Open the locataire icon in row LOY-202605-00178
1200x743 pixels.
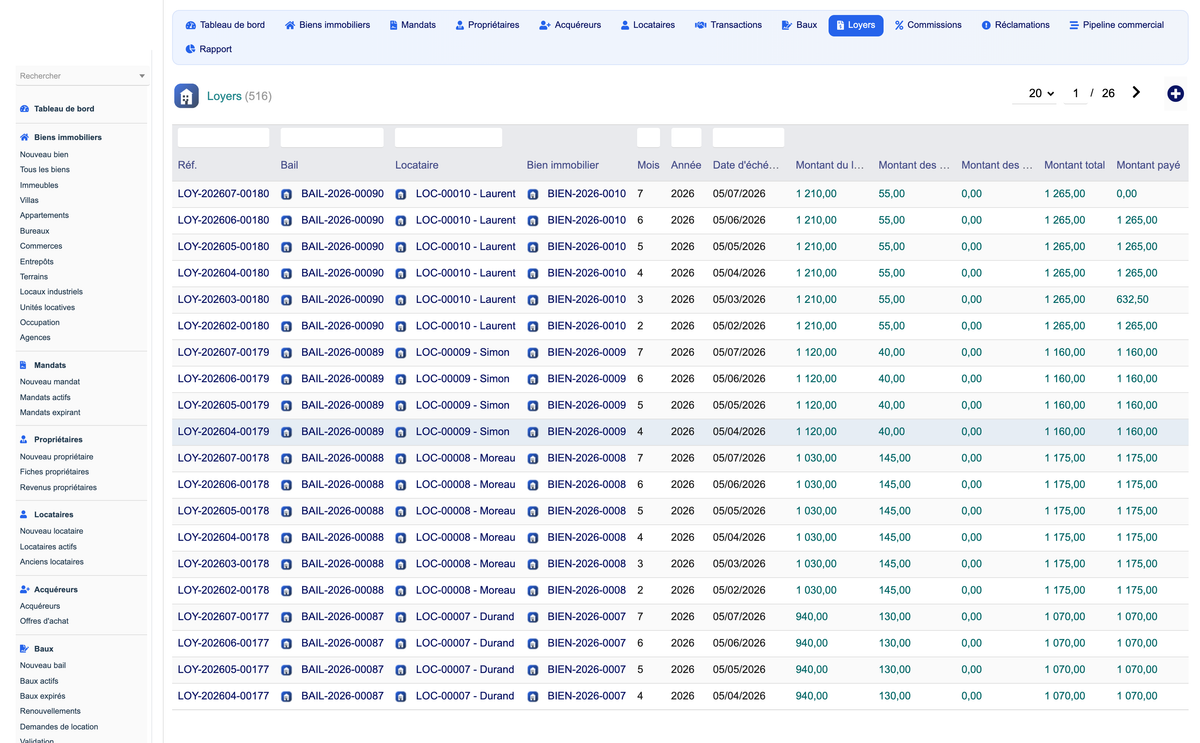pos(401,512)
